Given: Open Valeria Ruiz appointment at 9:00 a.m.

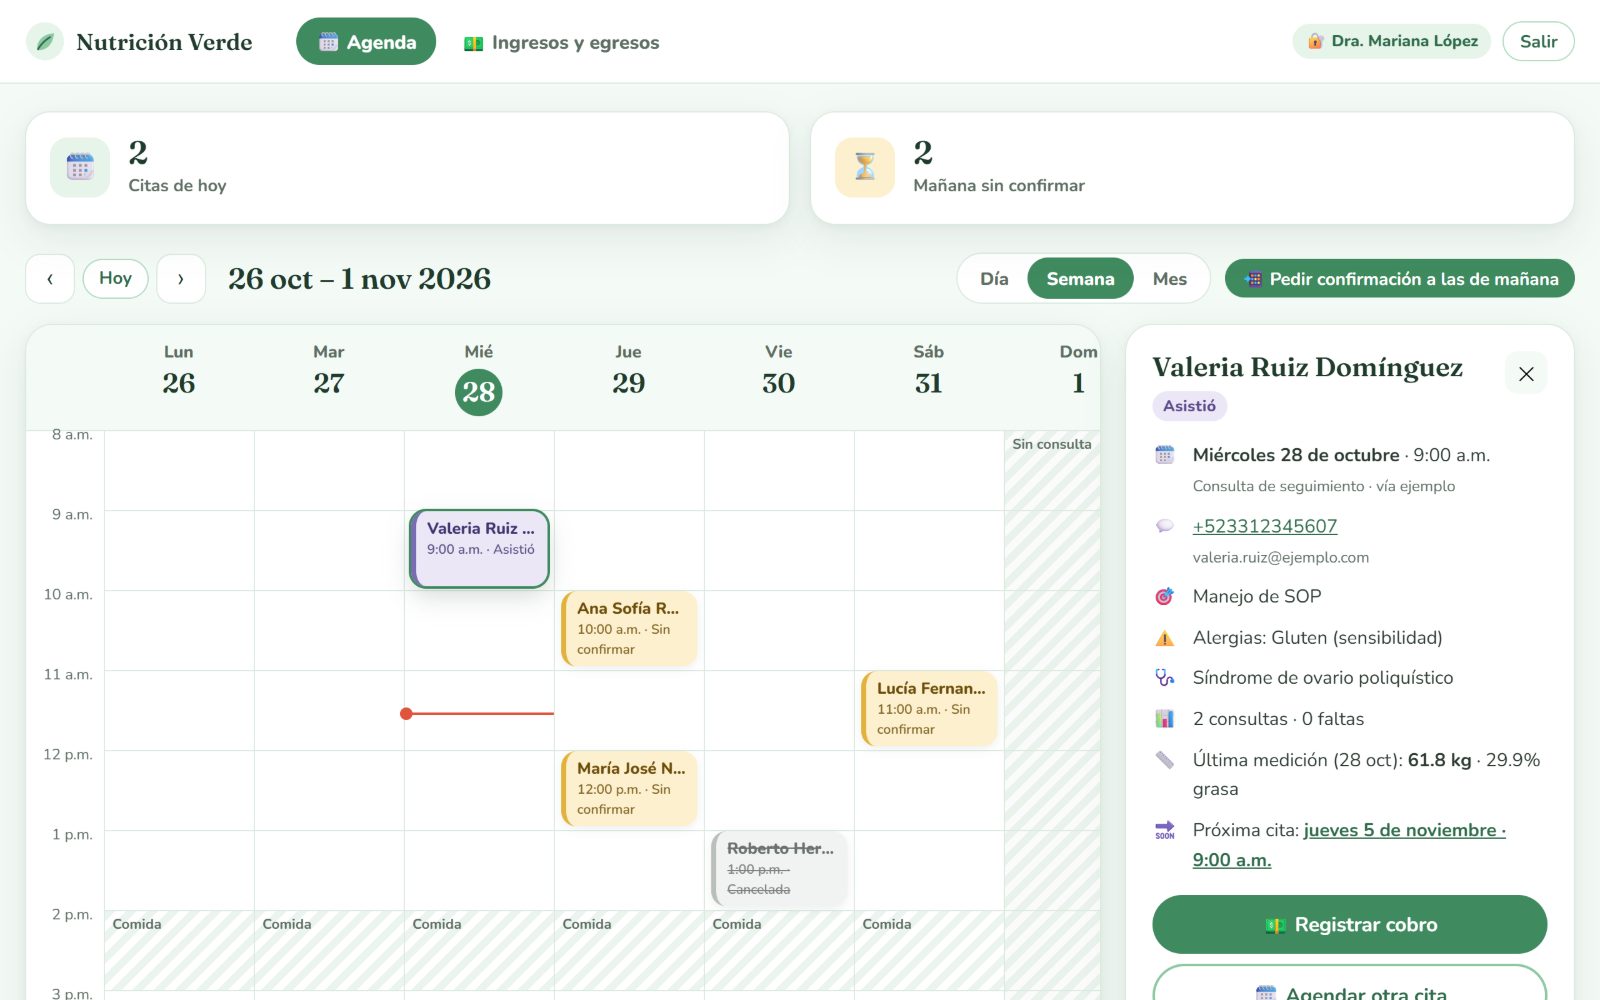Looking at the screenshot, I should (x=480, y=549).
